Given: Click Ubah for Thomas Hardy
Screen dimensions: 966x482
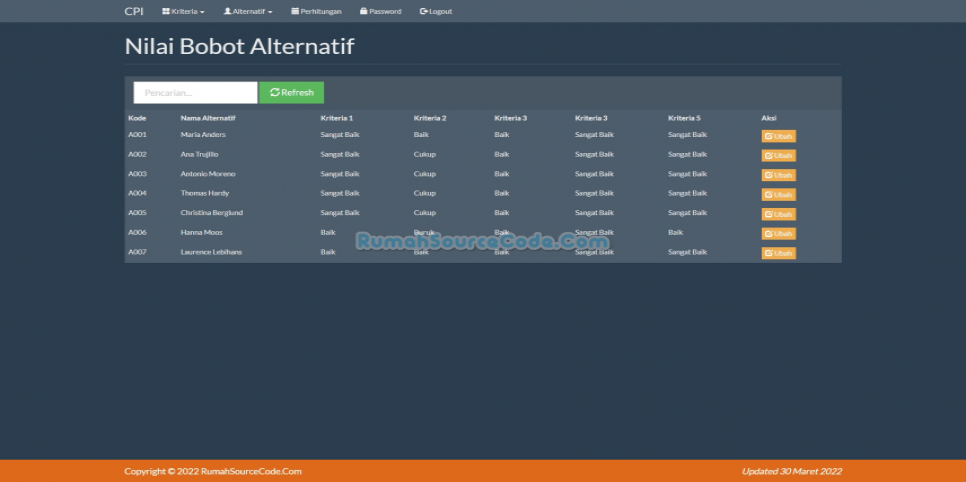Looking at the screenshot, I should pos(779,195).
